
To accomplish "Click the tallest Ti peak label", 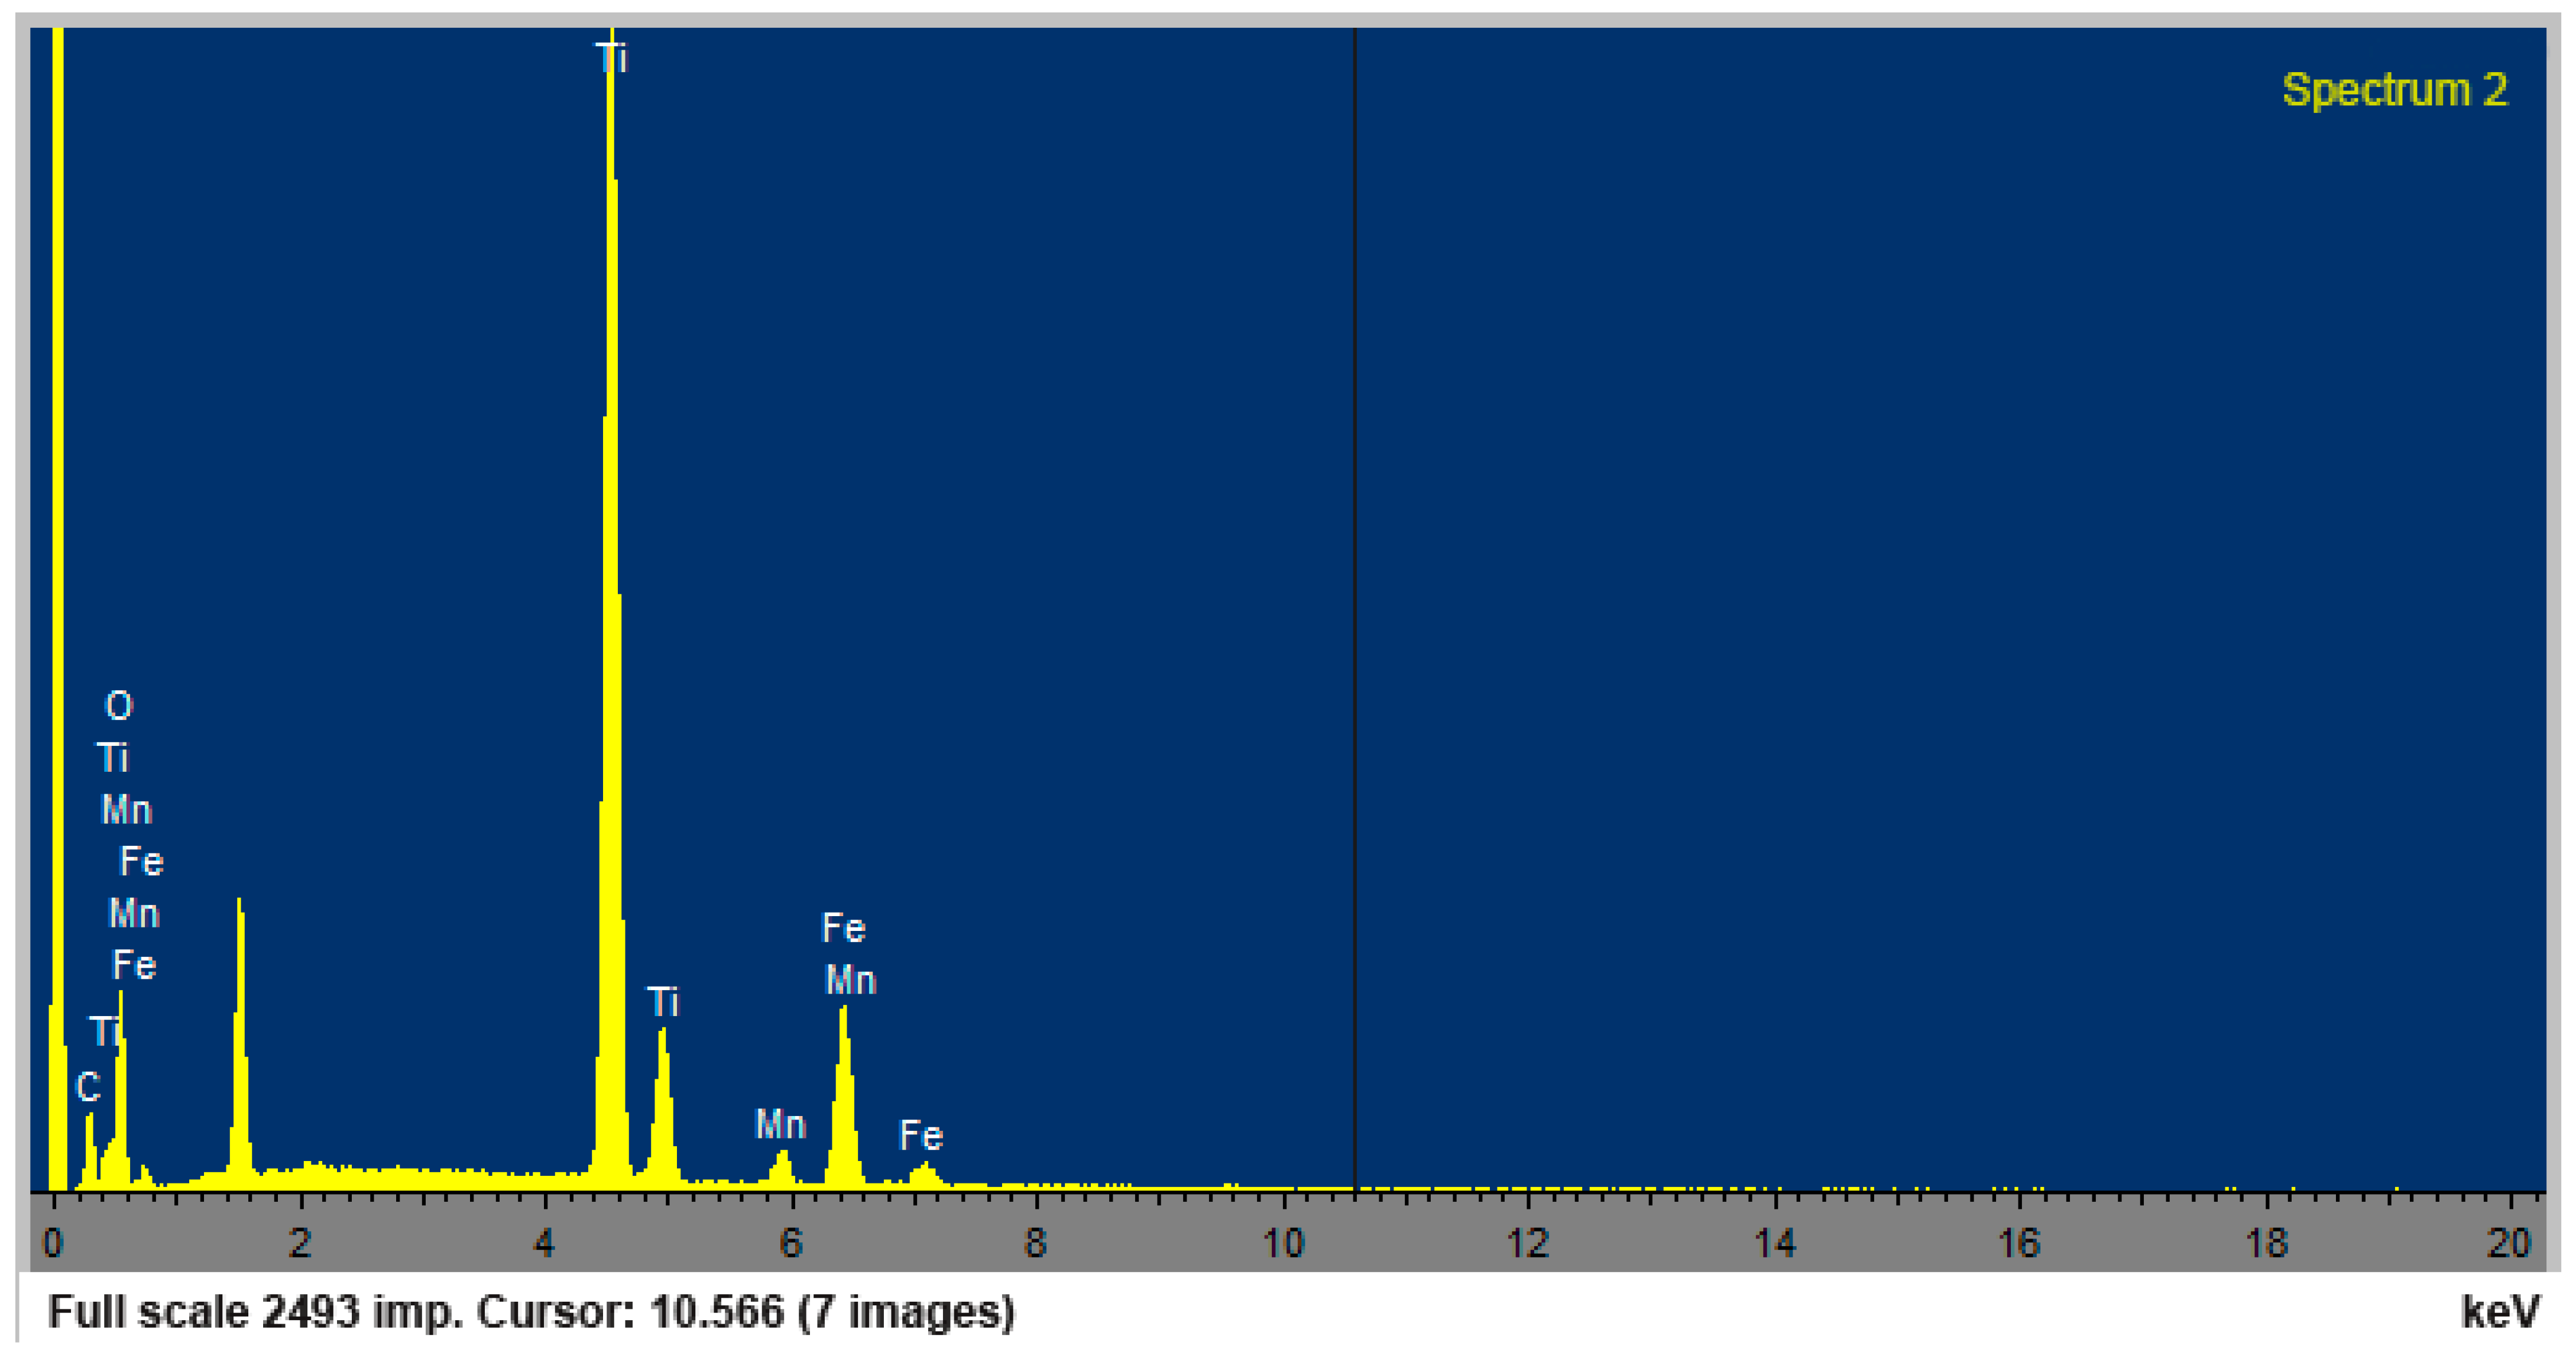I will (x=612, y=58).
